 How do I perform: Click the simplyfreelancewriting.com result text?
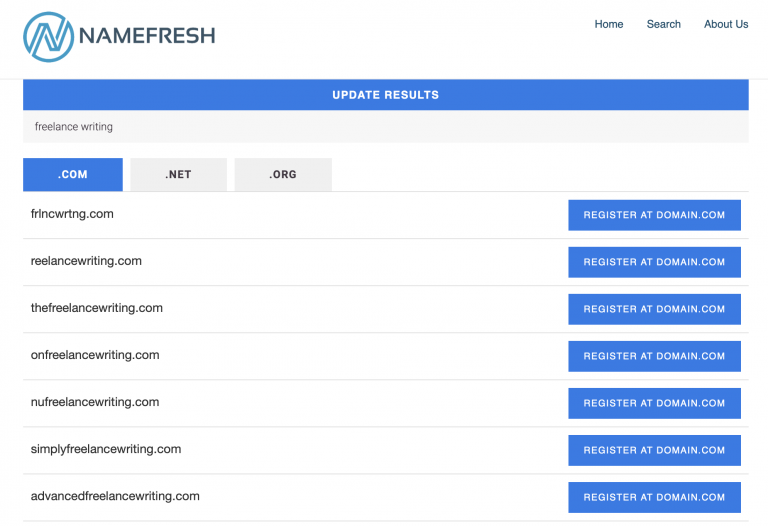pos(106,449)
